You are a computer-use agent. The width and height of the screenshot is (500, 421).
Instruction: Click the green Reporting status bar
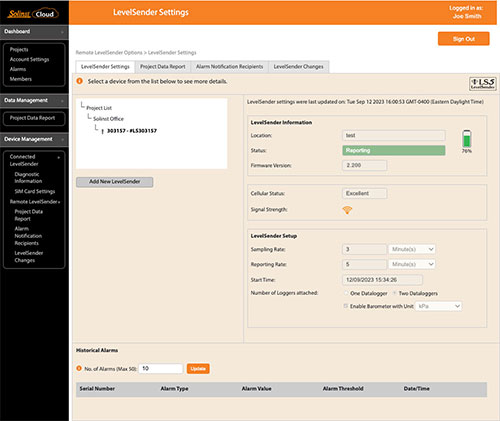point(394,150)
